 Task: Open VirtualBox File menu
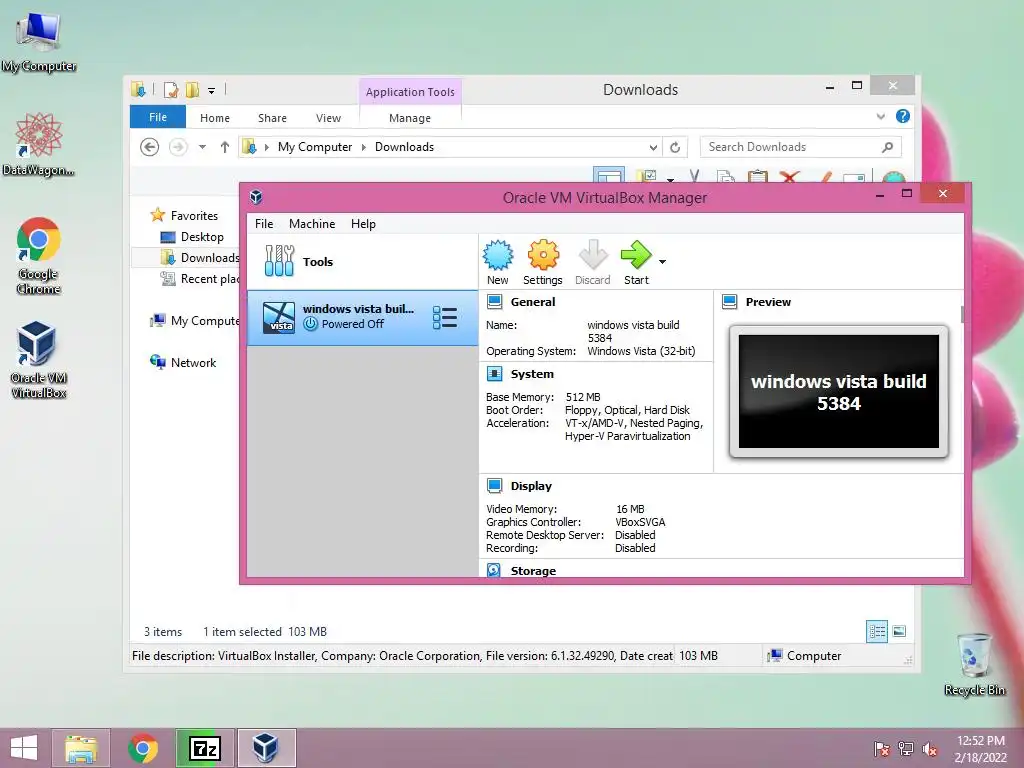264,224
